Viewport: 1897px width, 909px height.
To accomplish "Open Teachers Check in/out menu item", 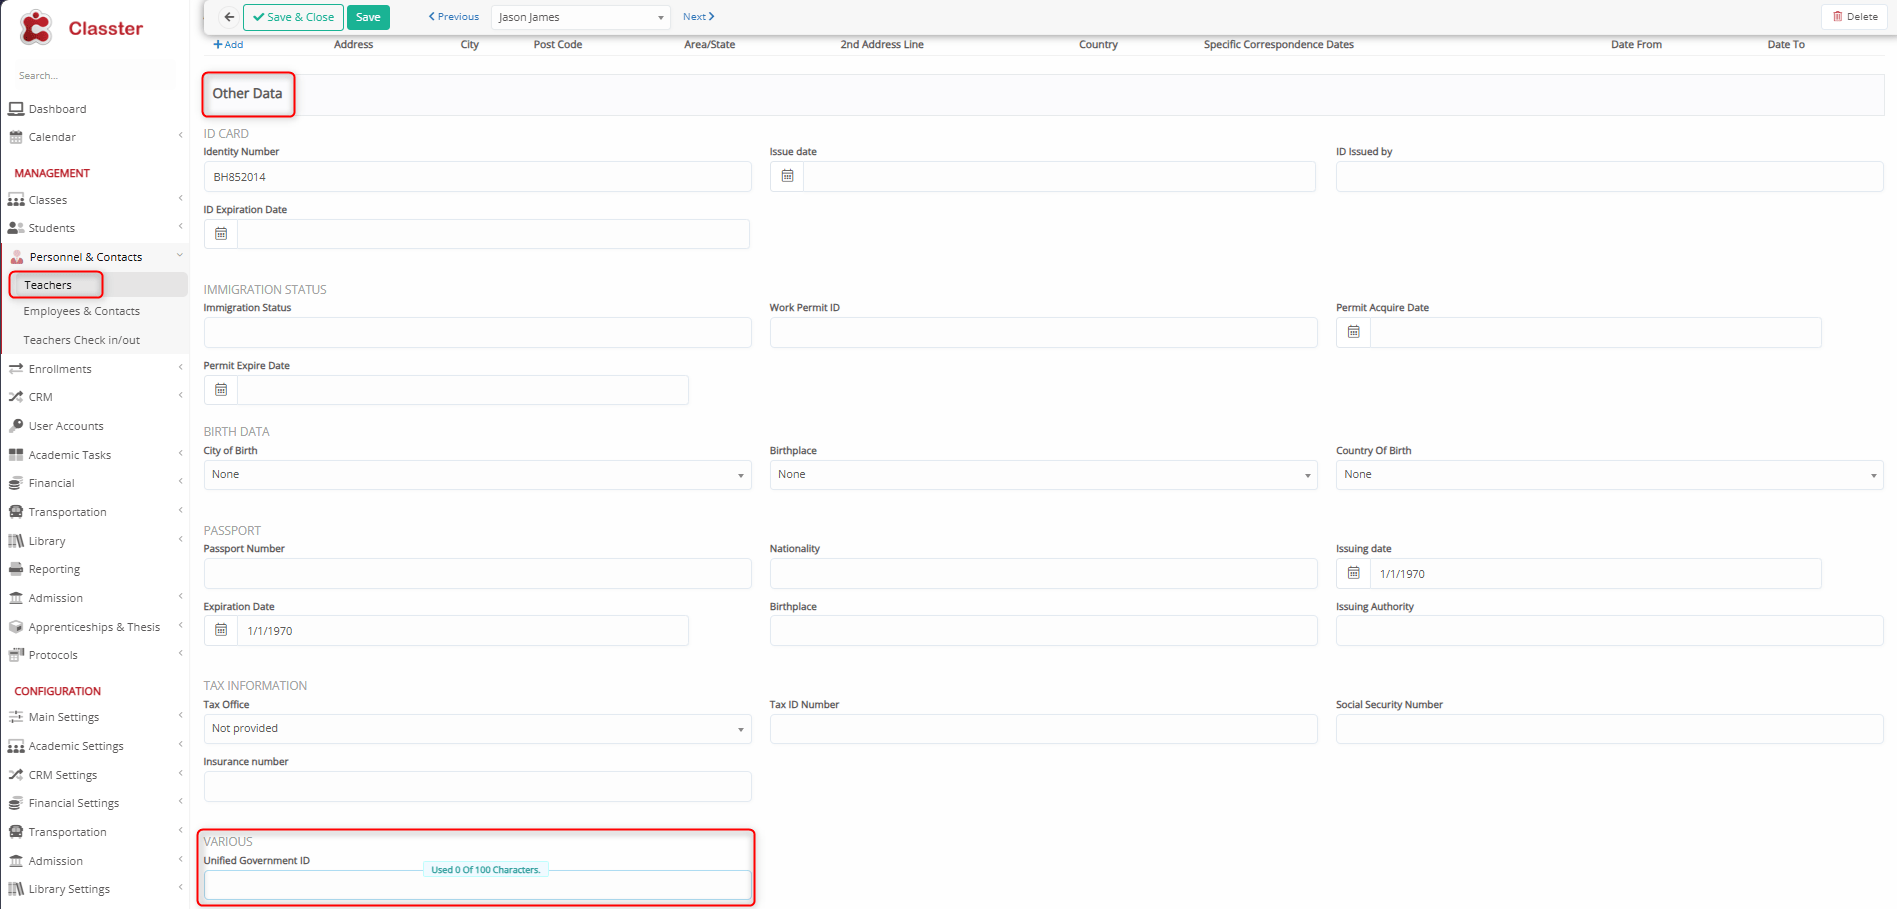I will click(x=81, y=340).
